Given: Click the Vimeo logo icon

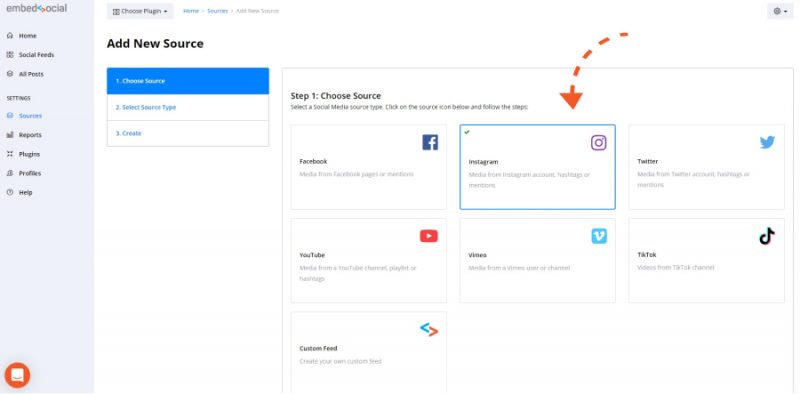Looking at the screenshot, I should pyautogui.click(x=599, y=236).
